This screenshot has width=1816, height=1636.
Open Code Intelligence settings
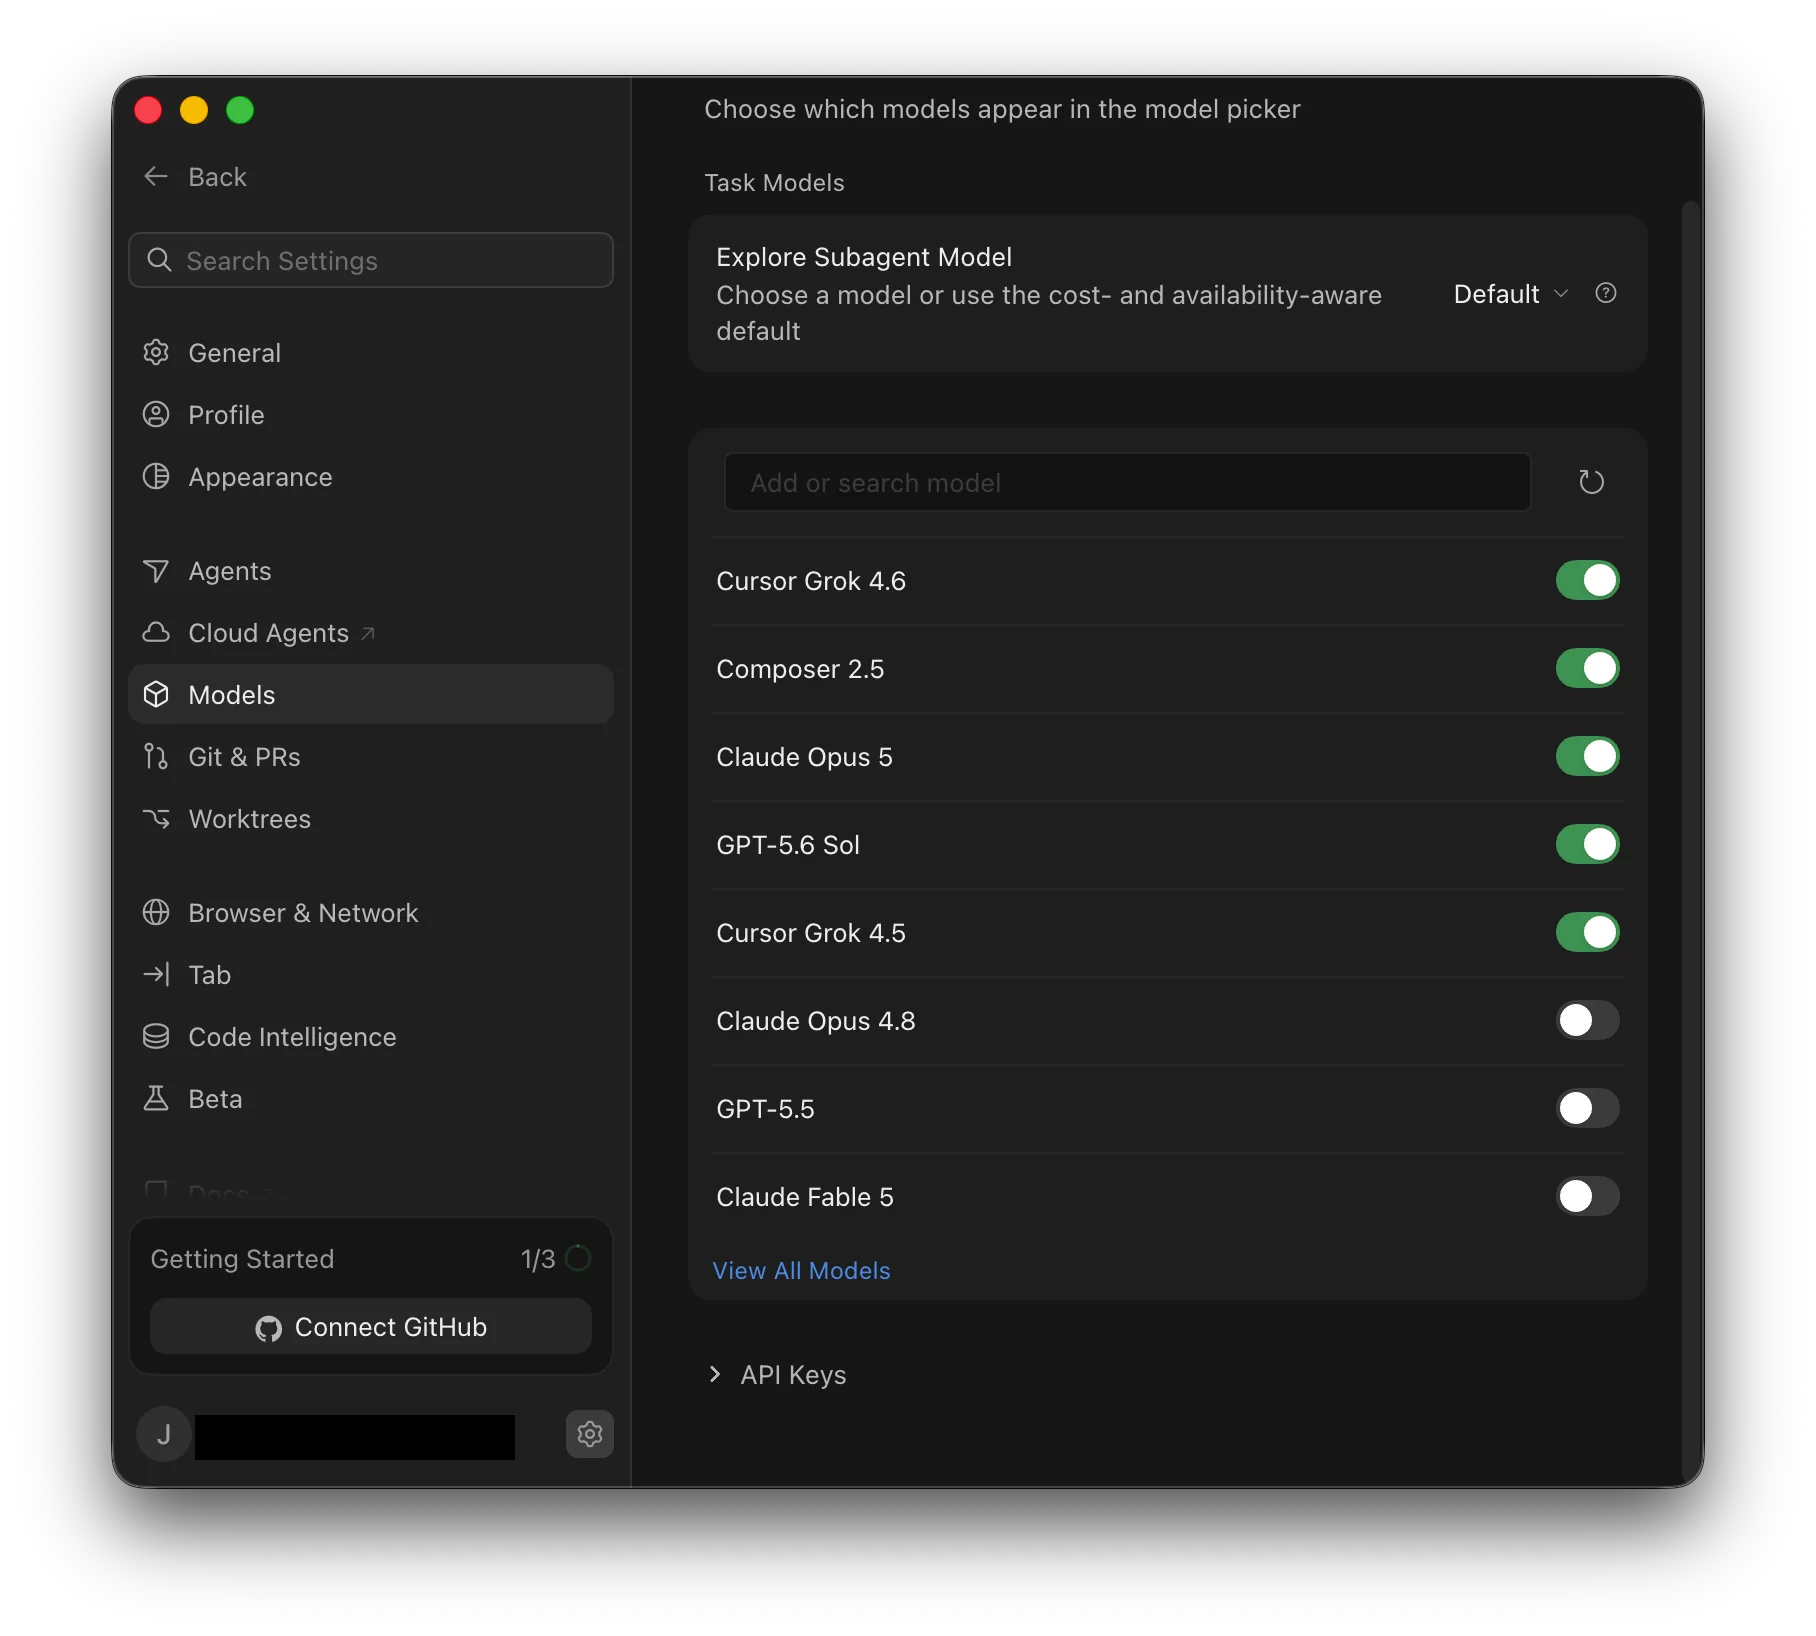pos(371,1036)
